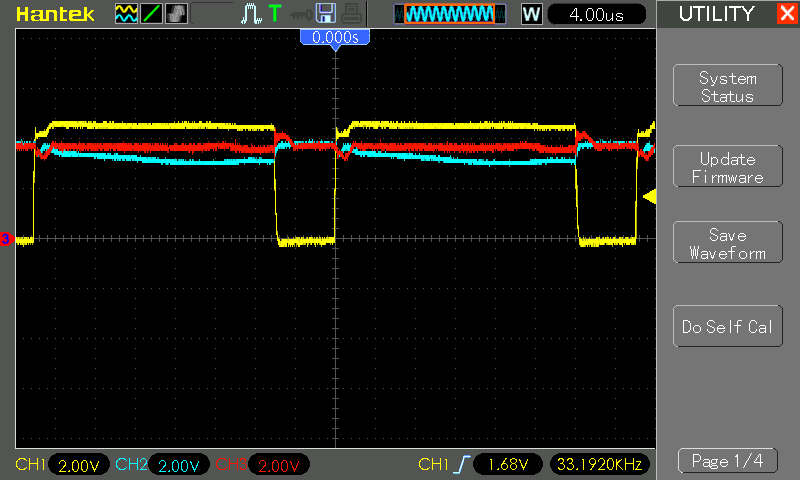The height and width of the screenshot is (480, 800).
Task: Click the W window timebase icon
Action: [x=531, y=14]
